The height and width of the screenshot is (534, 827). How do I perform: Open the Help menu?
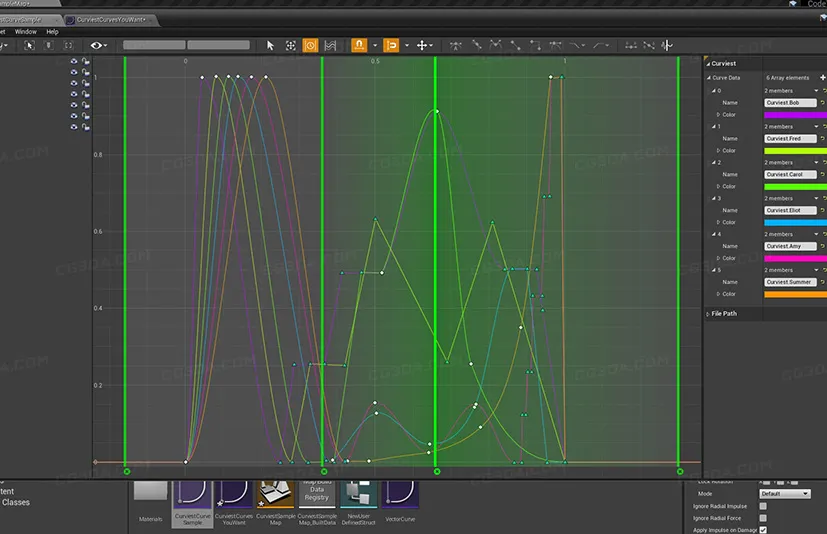52,32
